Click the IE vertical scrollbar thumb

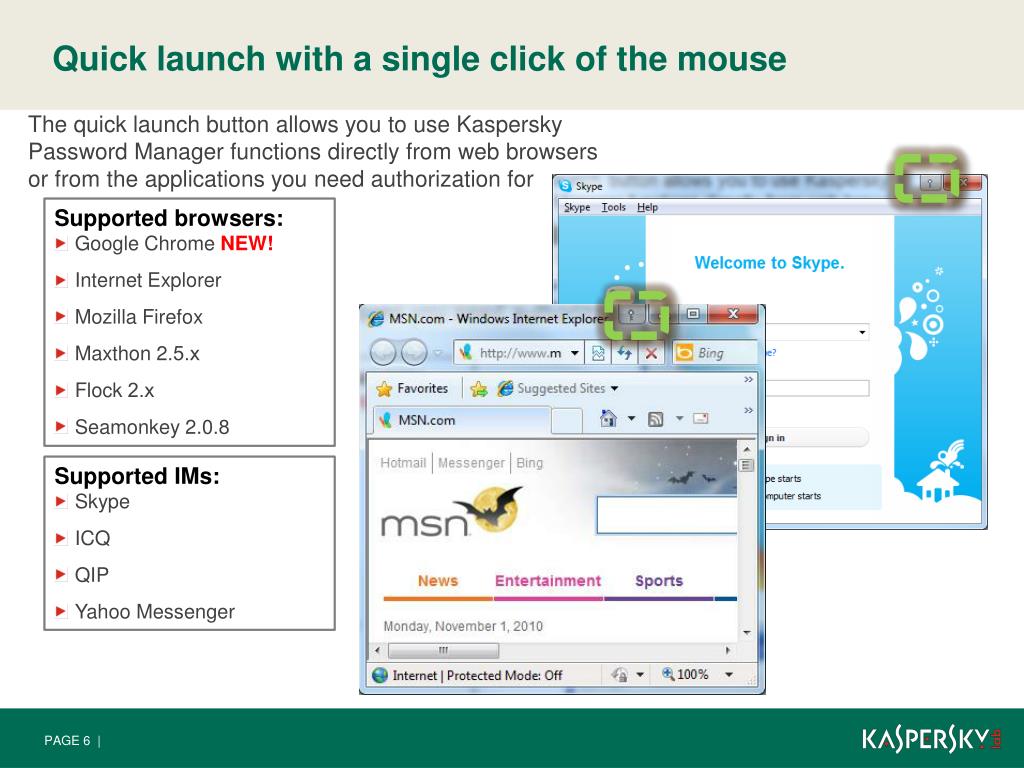[x=746, y=466]
